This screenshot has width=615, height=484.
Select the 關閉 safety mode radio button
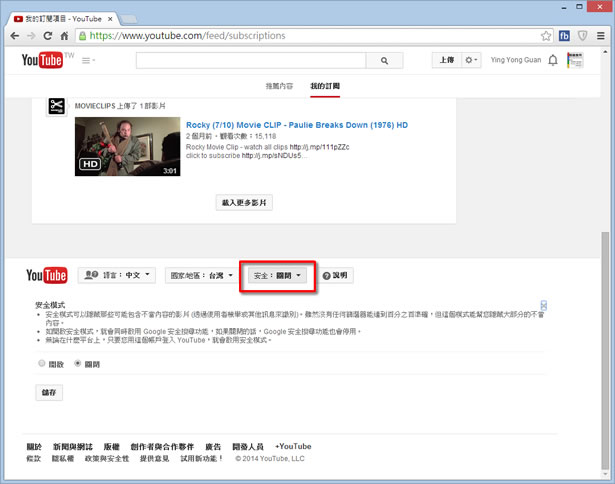point(77,365)
